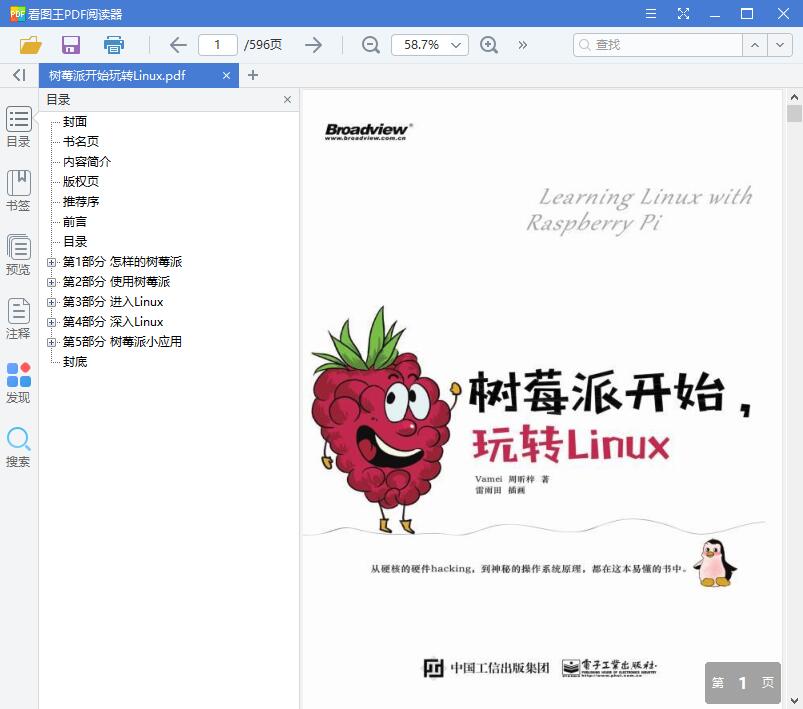Select the 第1部分 怎样的树莓派 outline text
The width and height of the screenshot is (803, 709).
click(122, 262)
